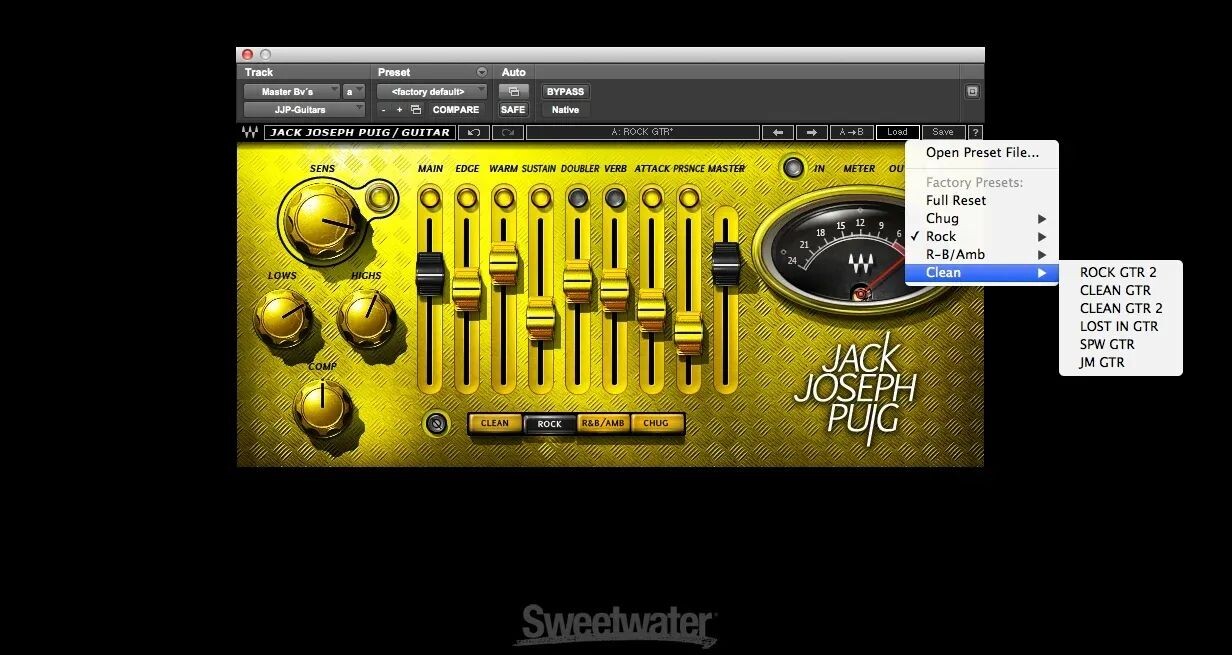Select the R&B/AMB guitar type button
This screenshot has height=655, width=1232.
pos(603,423)
